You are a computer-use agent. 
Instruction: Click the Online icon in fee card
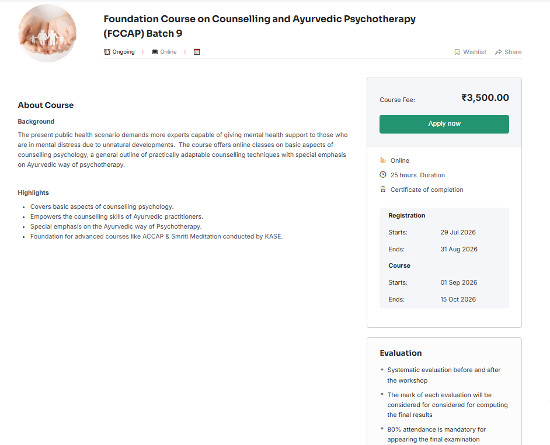[383, 160]
